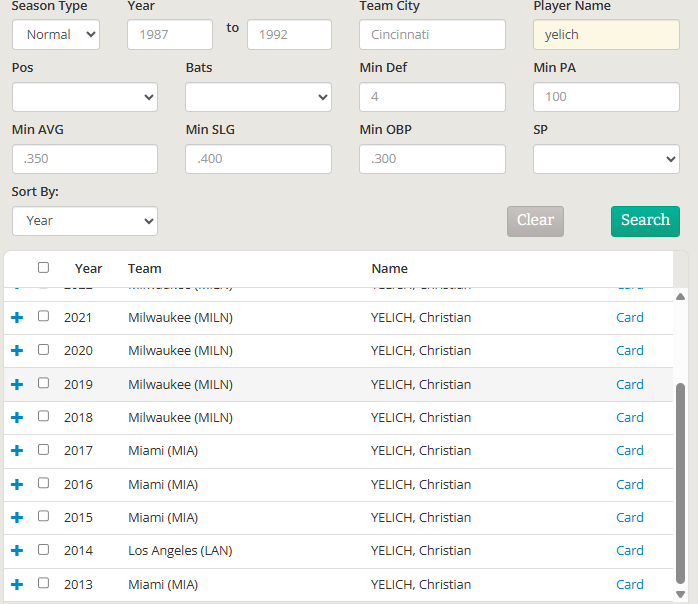Focus the Player Name field containing yelich
Image resolution: width=698 pixels, height=604 pixels.
pyautogui.click(x=606, y=34)
